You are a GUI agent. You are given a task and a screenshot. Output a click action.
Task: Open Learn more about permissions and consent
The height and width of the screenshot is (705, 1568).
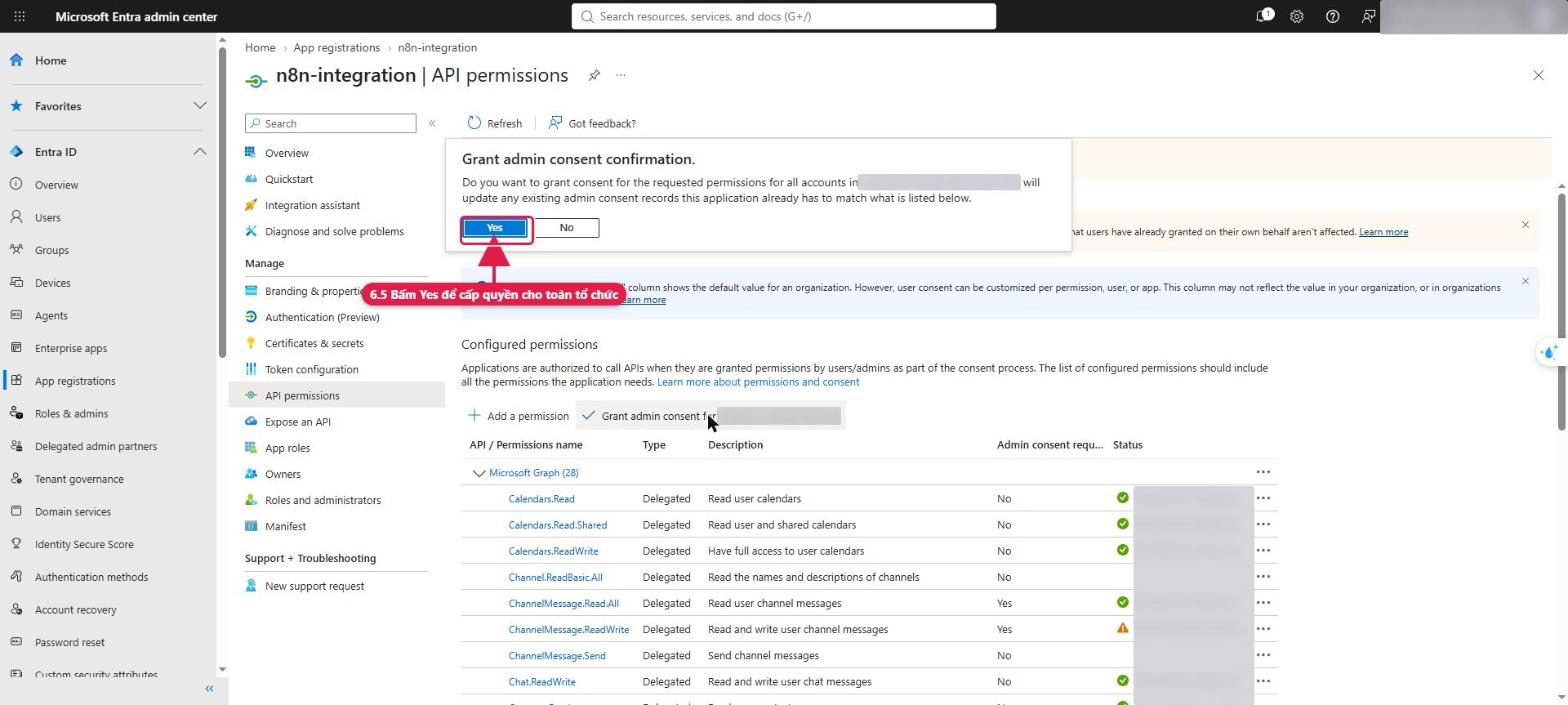[757, 382]
